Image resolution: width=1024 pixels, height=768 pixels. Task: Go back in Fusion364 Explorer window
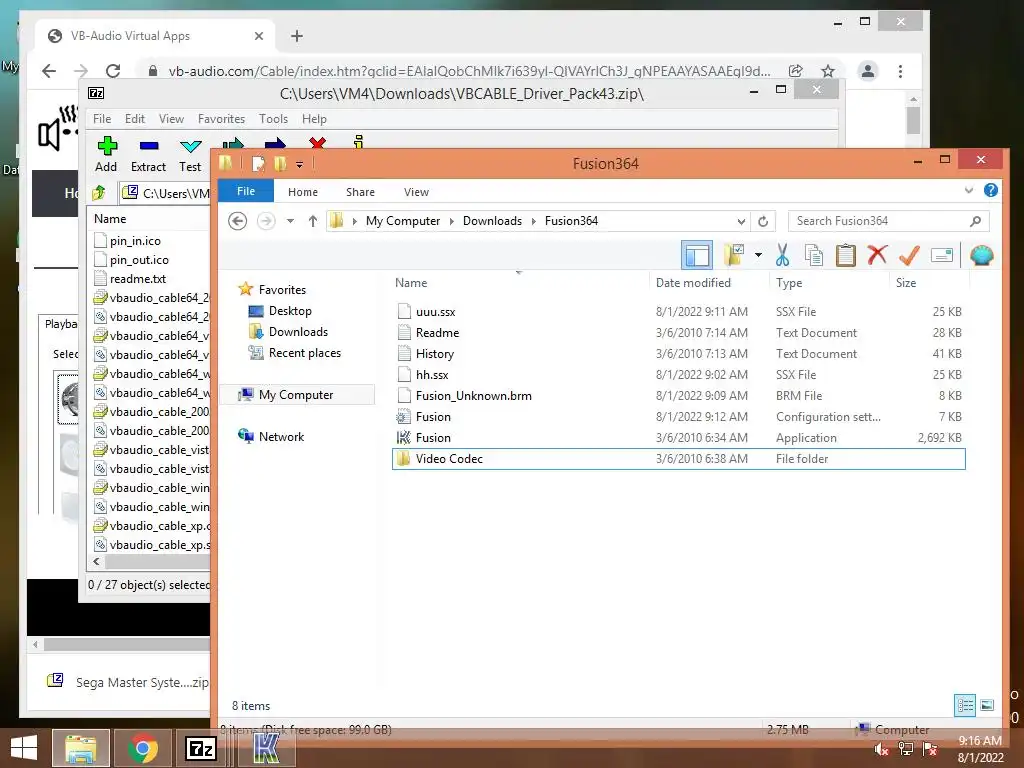click(x=238, y=221)
